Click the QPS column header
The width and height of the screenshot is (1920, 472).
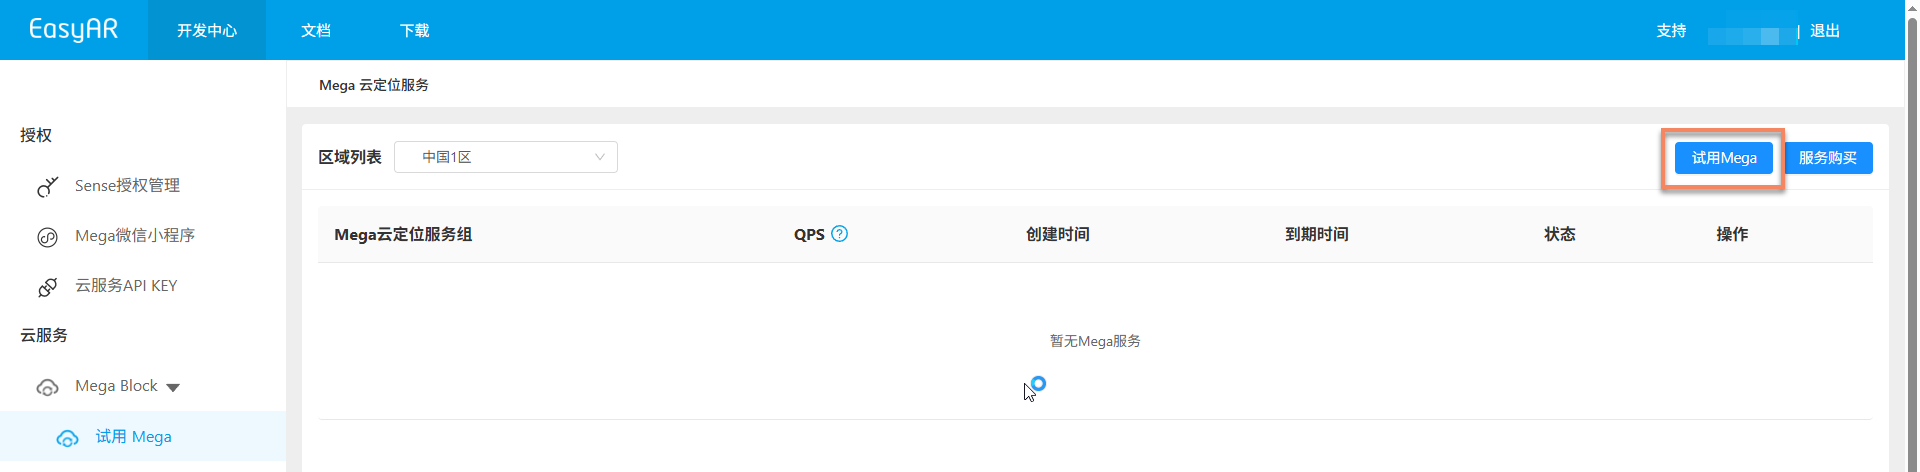coord(809,235)
